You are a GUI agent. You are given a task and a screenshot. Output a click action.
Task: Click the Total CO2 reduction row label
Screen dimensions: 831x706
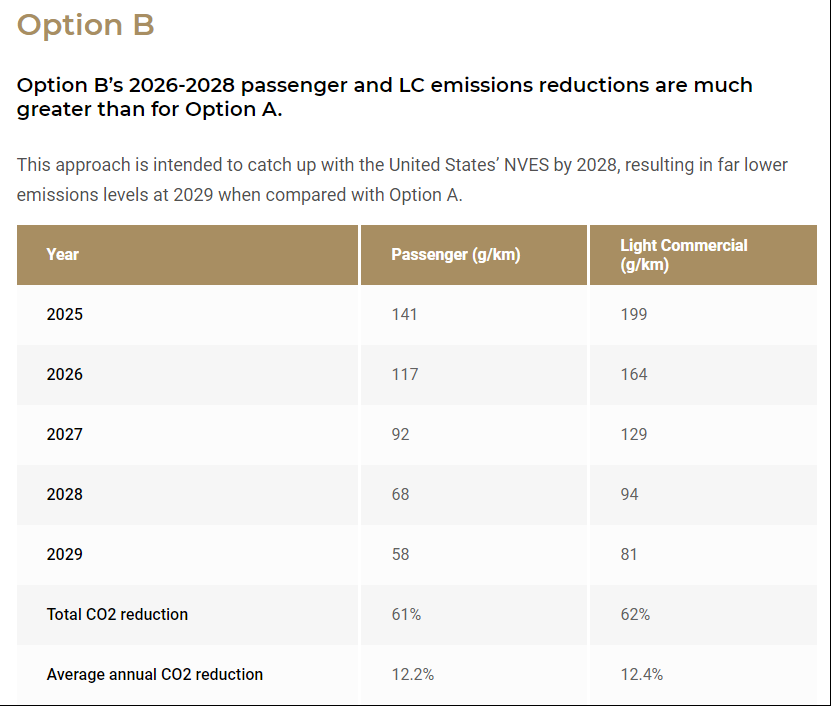(117, 614)
